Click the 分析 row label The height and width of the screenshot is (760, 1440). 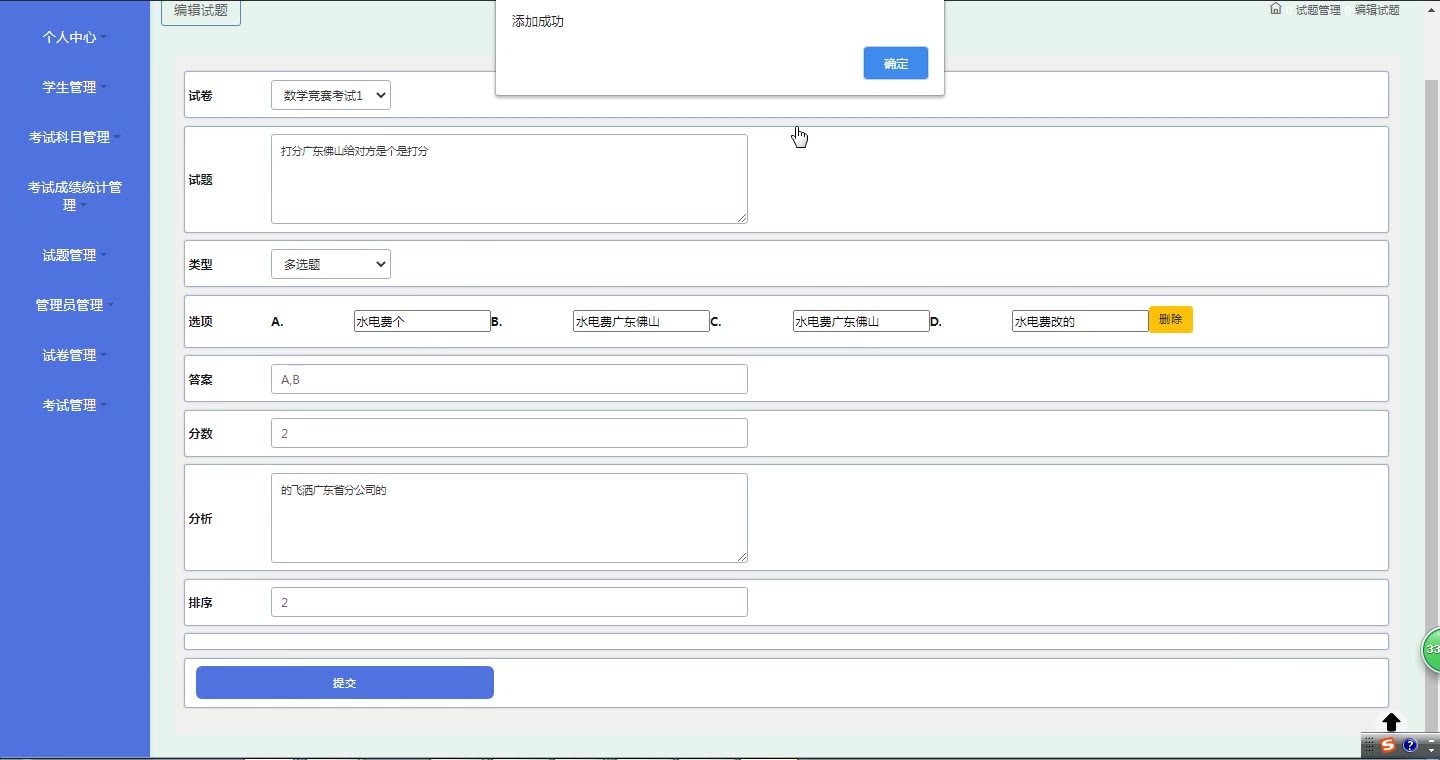(200, 518)
